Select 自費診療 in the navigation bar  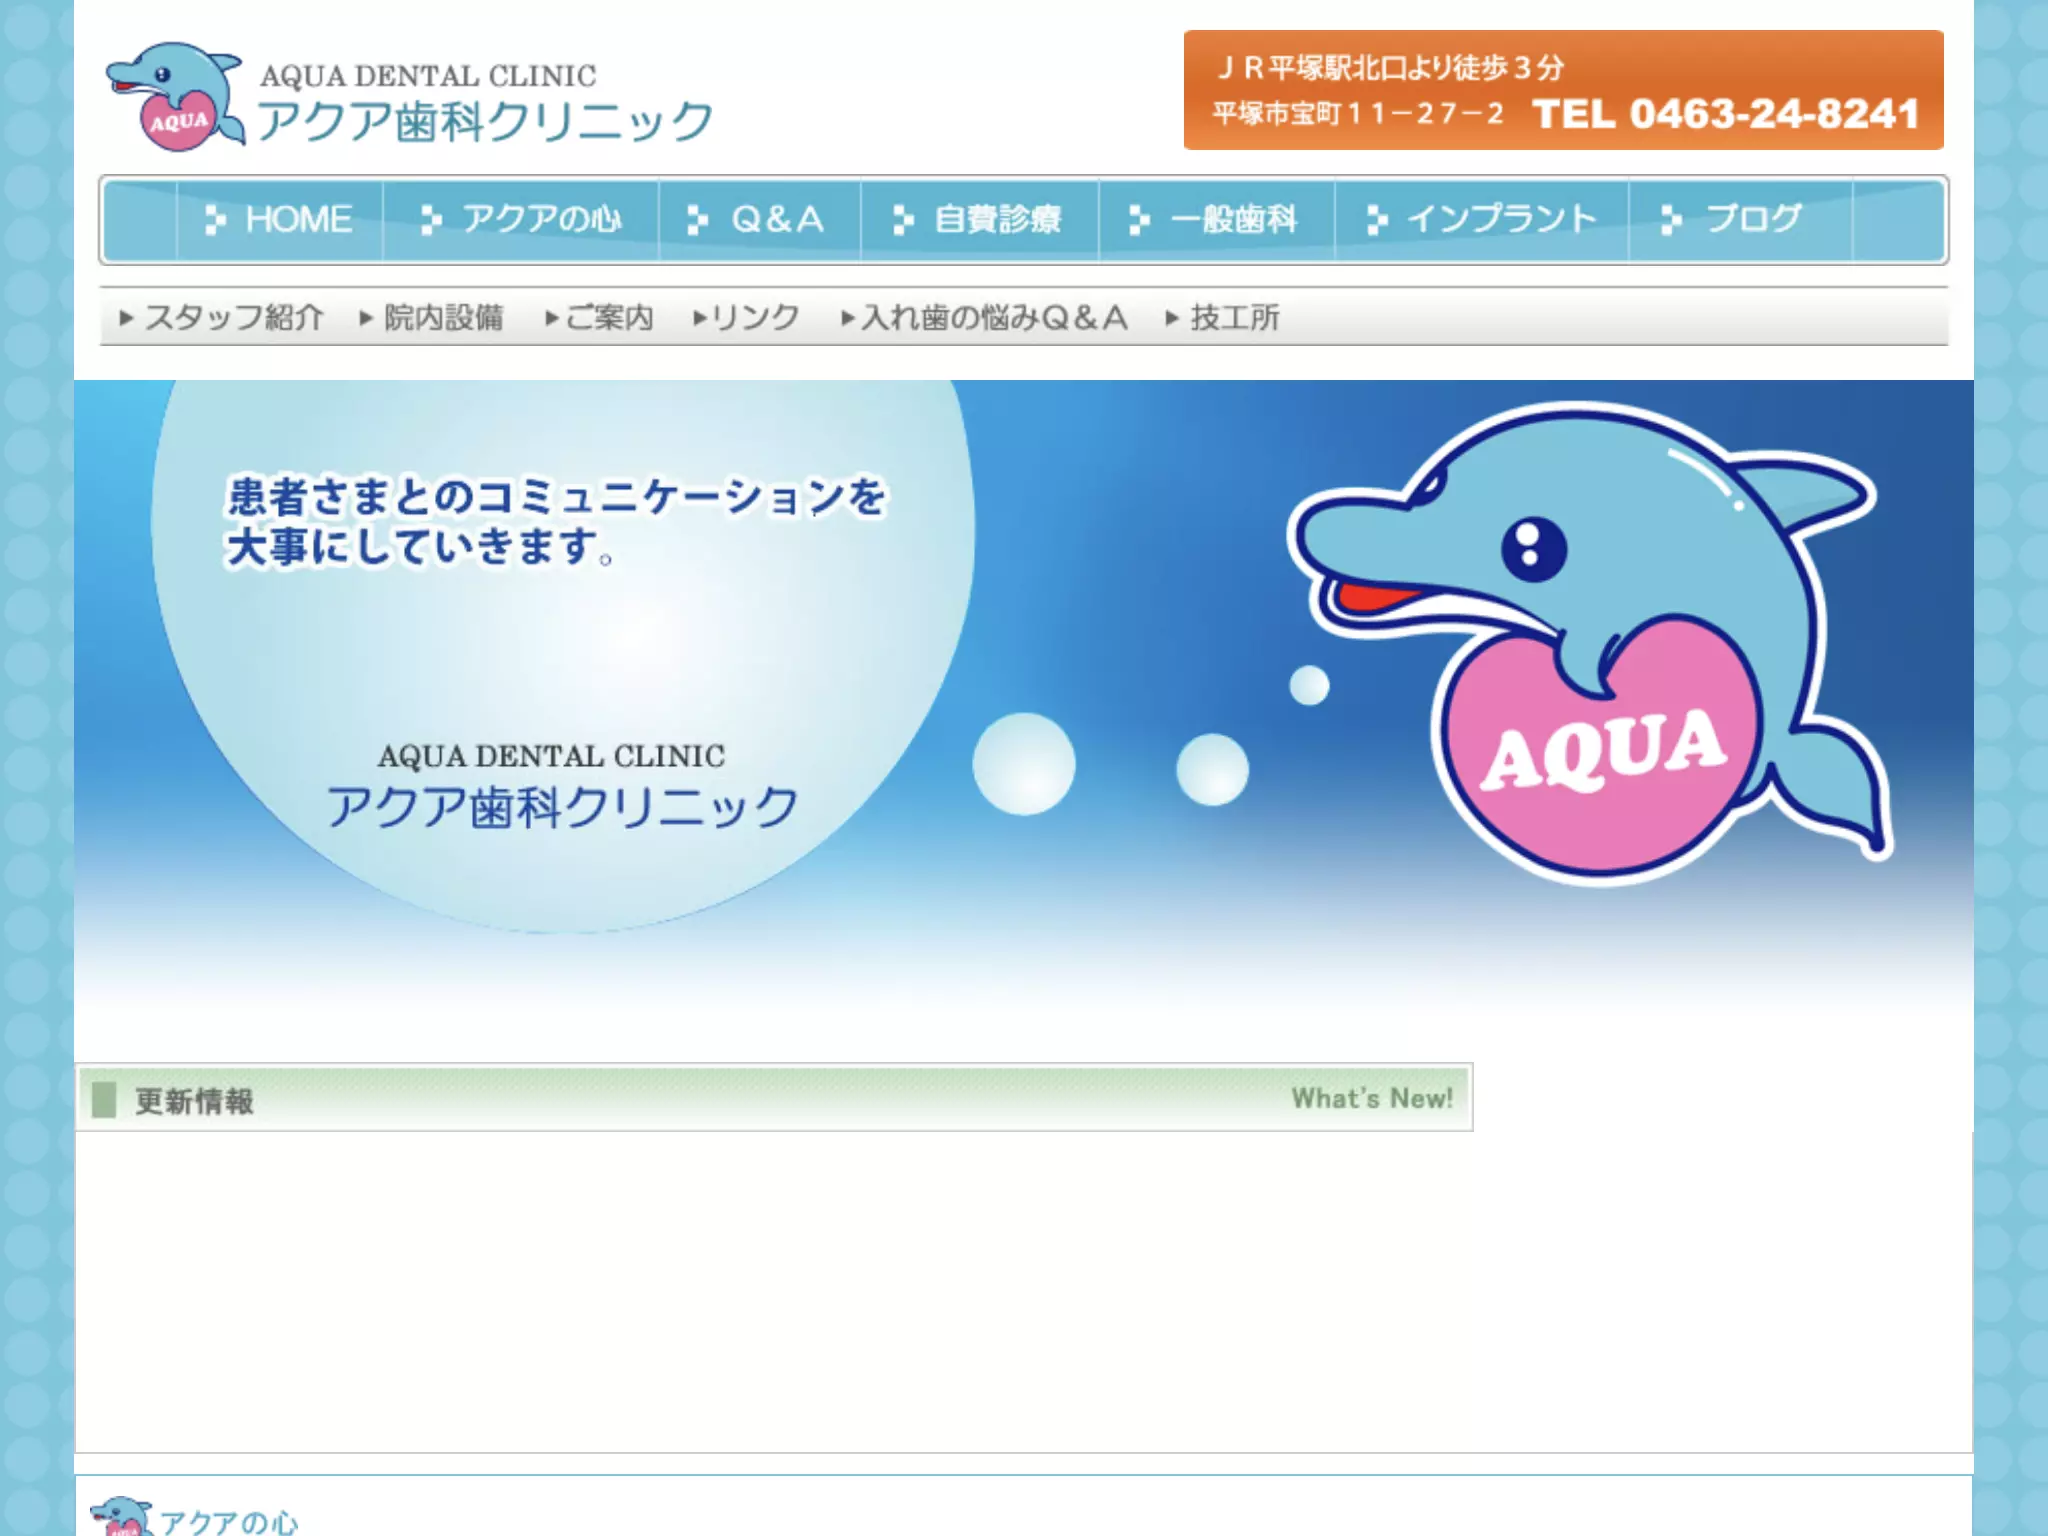tap(979, 219)
